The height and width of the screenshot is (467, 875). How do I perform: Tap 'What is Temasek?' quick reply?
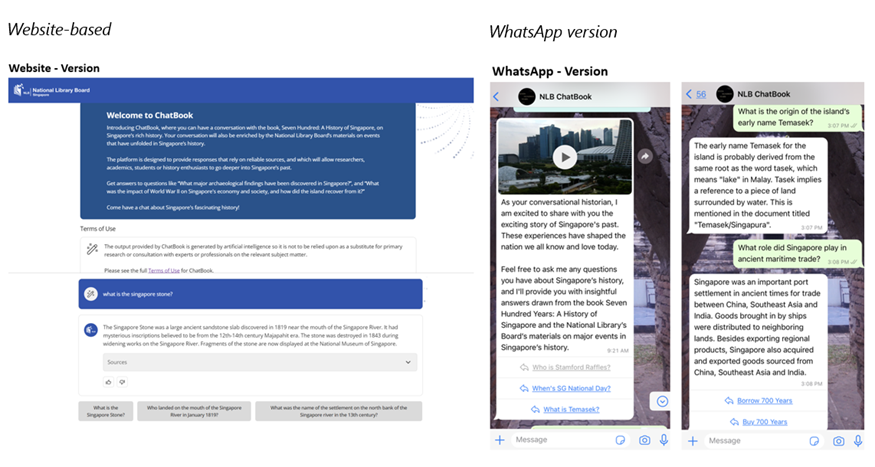click(566, 409)
